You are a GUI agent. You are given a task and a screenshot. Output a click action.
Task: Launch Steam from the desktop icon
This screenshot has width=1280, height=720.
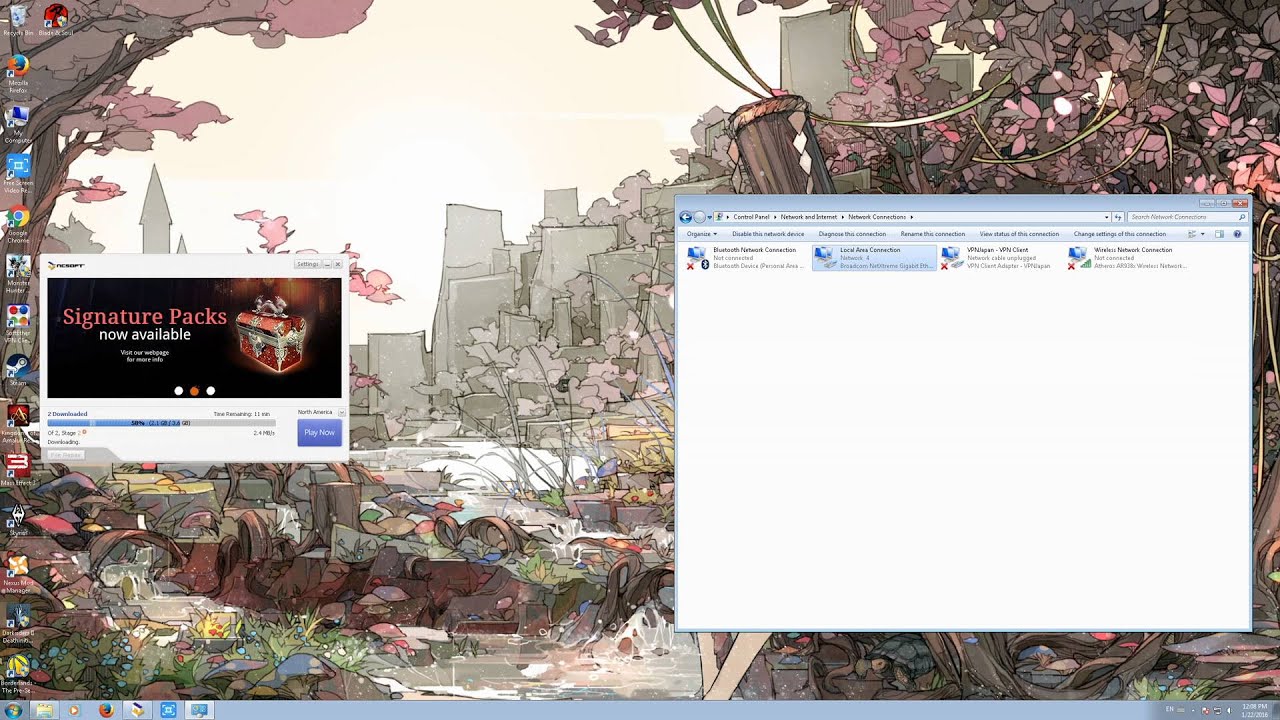(x=18, y=370)
